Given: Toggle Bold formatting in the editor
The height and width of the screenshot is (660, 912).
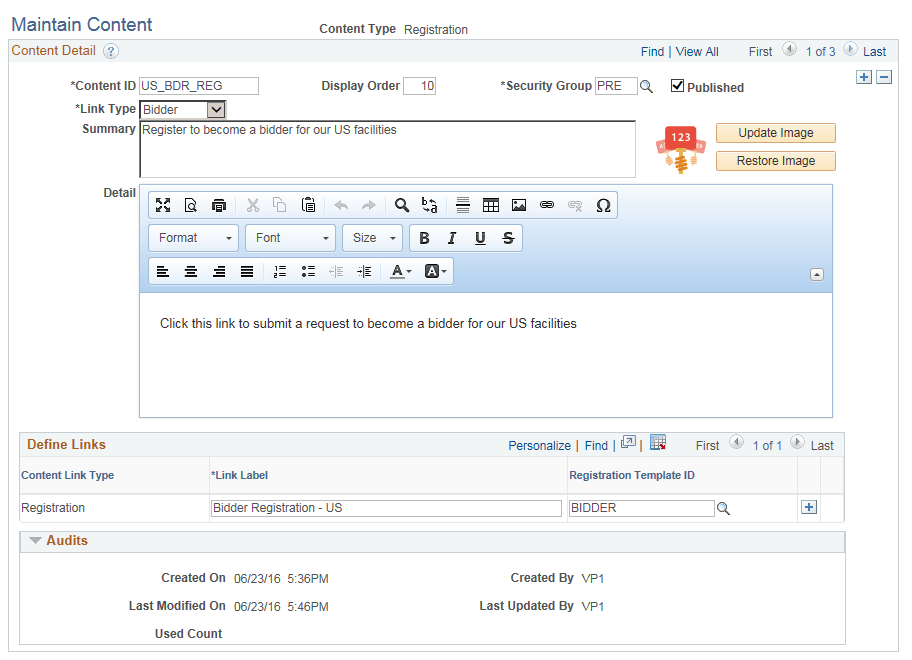Looking at the screenshot, I should click(x=424, y=238).
